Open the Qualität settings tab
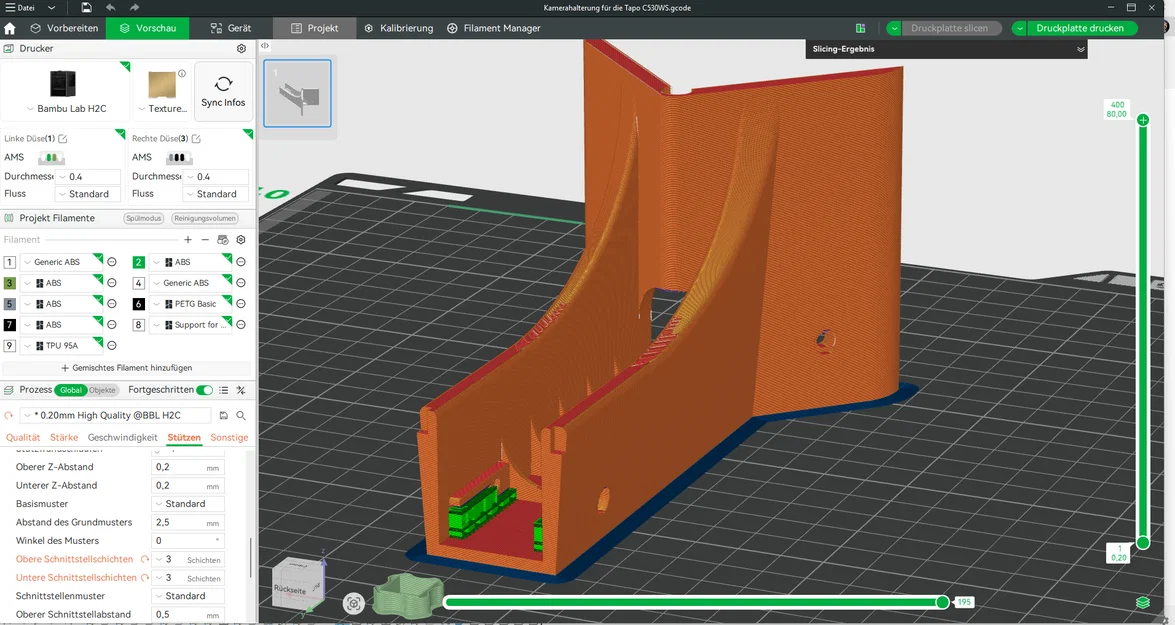 [23, 438]
